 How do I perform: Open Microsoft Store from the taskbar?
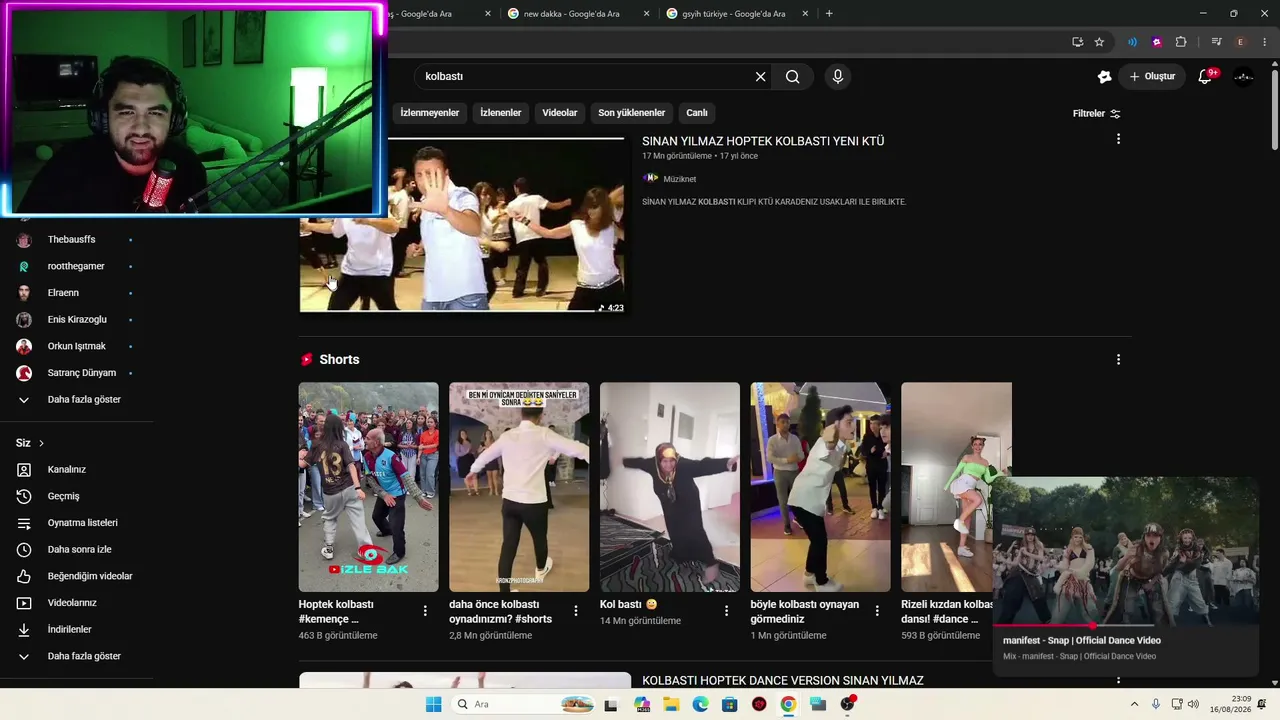(729, 704)
